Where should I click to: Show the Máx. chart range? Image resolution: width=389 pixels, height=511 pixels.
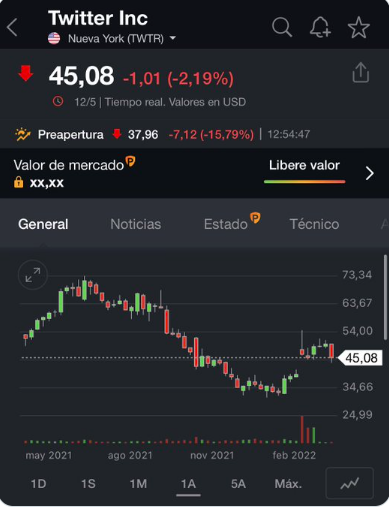tap(288, 484)
